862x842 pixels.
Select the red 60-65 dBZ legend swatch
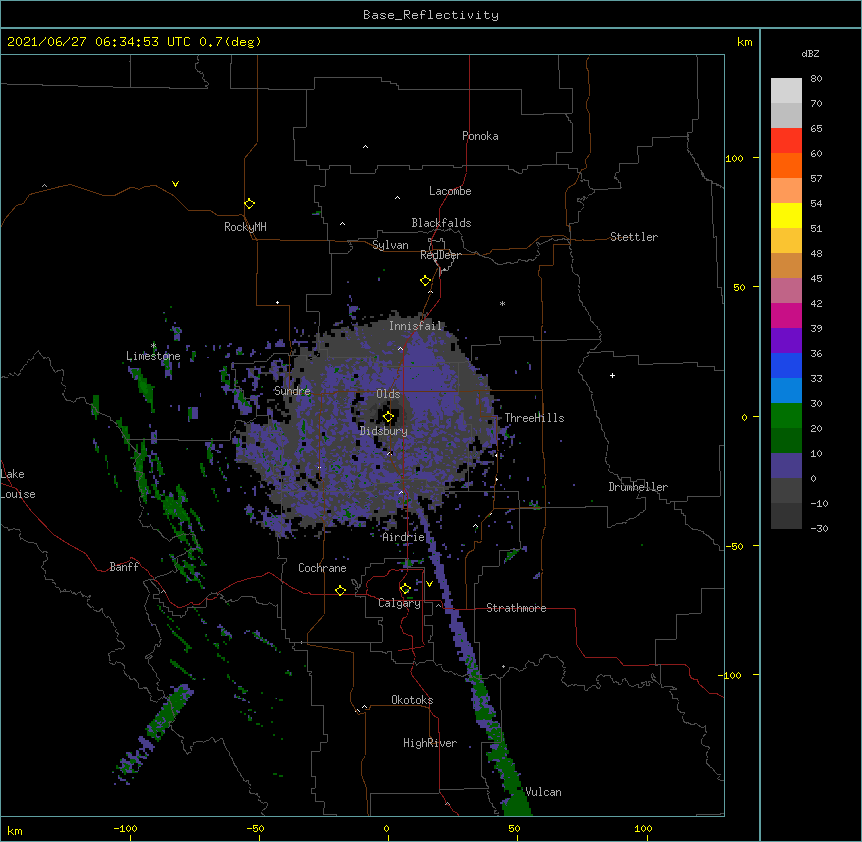click(x=786, y=140)
